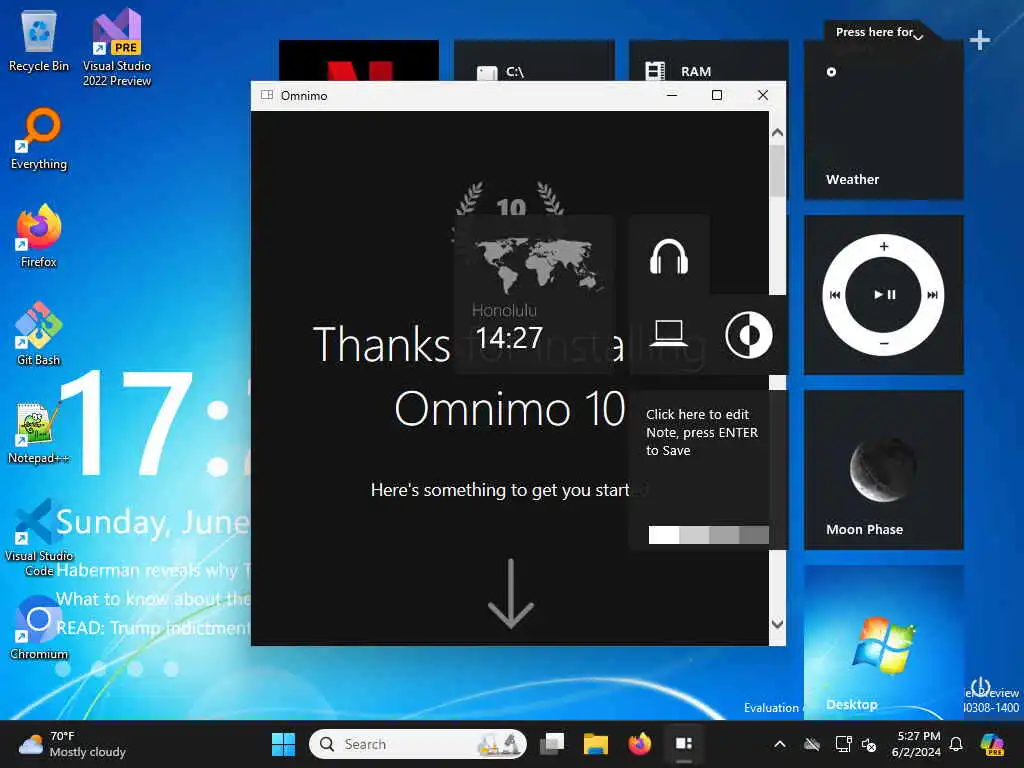The width and height of the screenshot is (1024, 768).
Task: Click the taskbar Search box
Action: click(x=418, y=744)
